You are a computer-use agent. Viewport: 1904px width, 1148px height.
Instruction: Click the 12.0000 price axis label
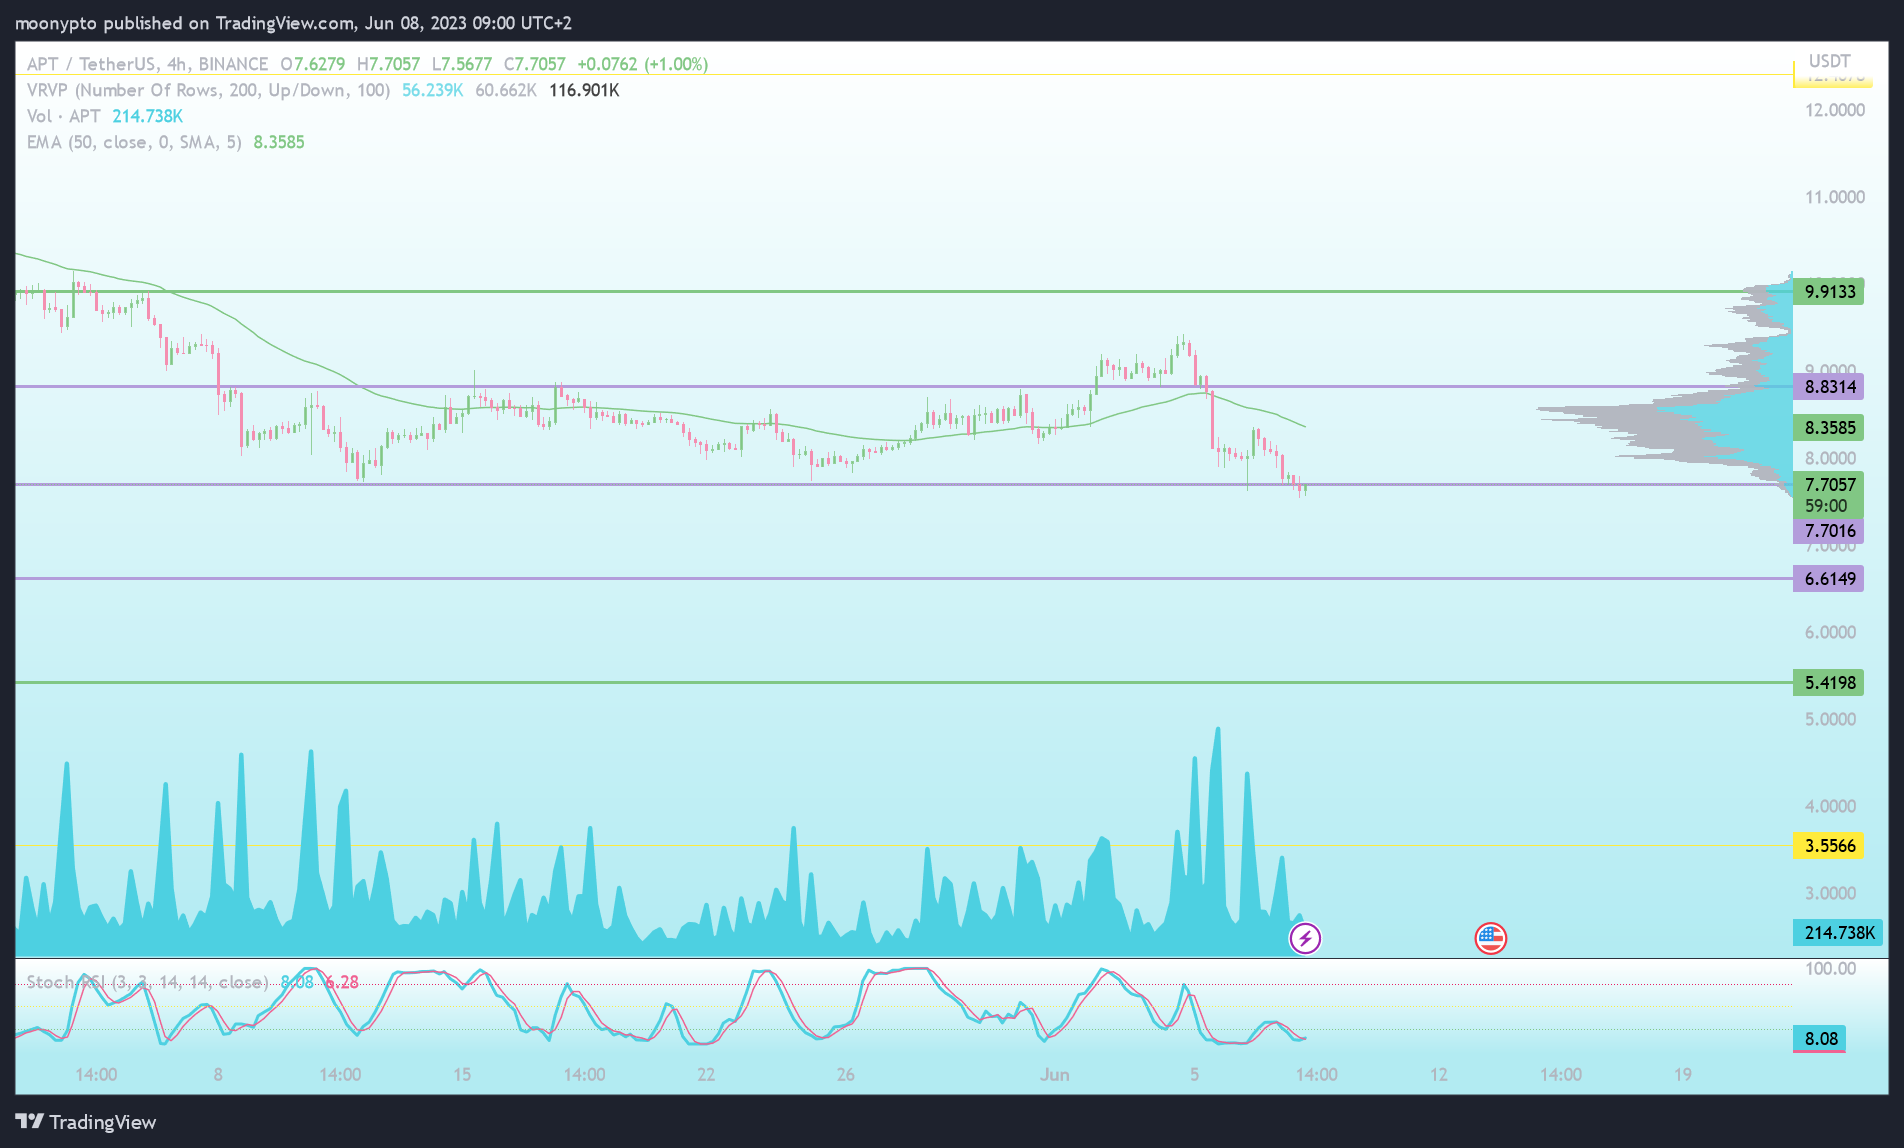pos(1835,110)
